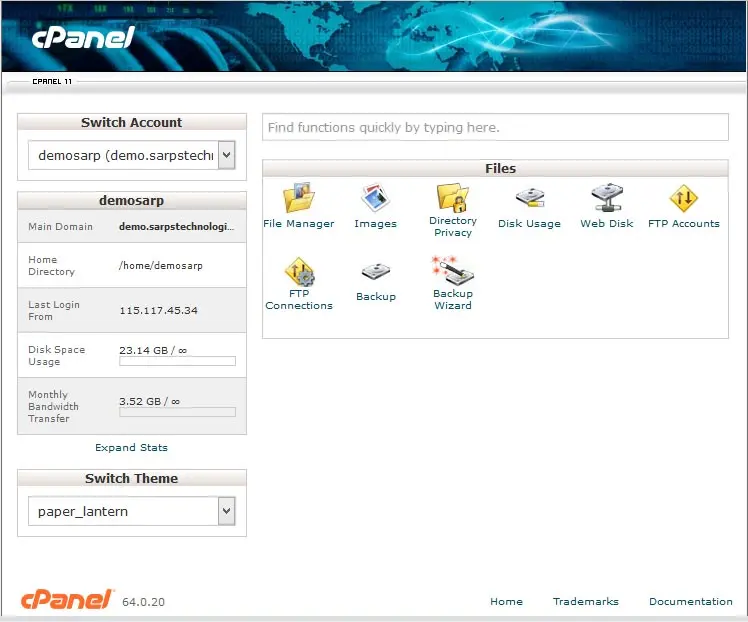Open the FTP Connections icon
748x622 pixels.
click(299, 270)
